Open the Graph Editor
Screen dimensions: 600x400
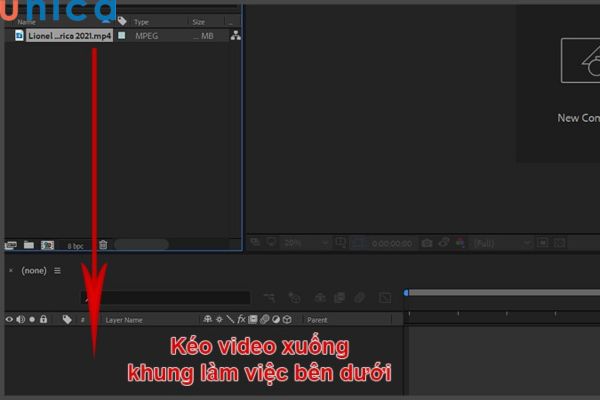(385, 297)
